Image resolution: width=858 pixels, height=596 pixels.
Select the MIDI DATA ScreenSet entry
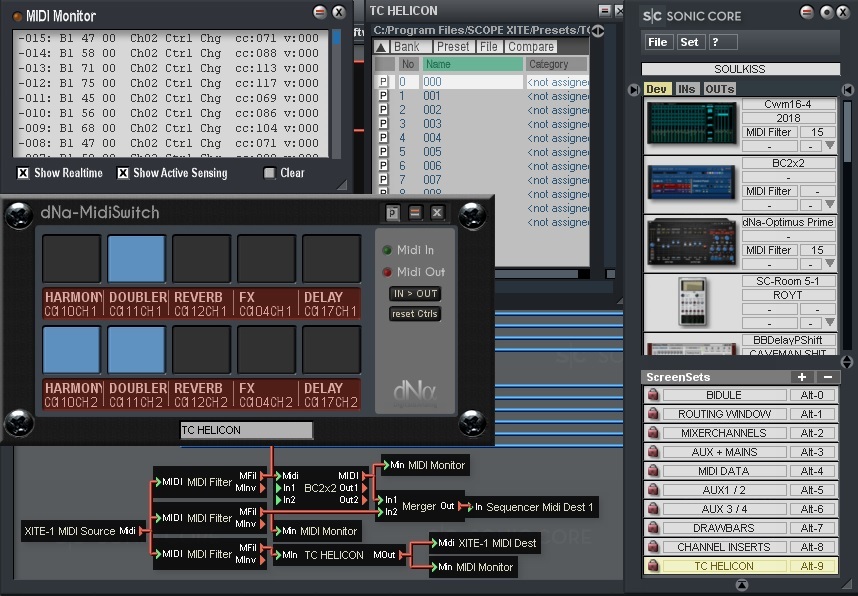[723, 471]
